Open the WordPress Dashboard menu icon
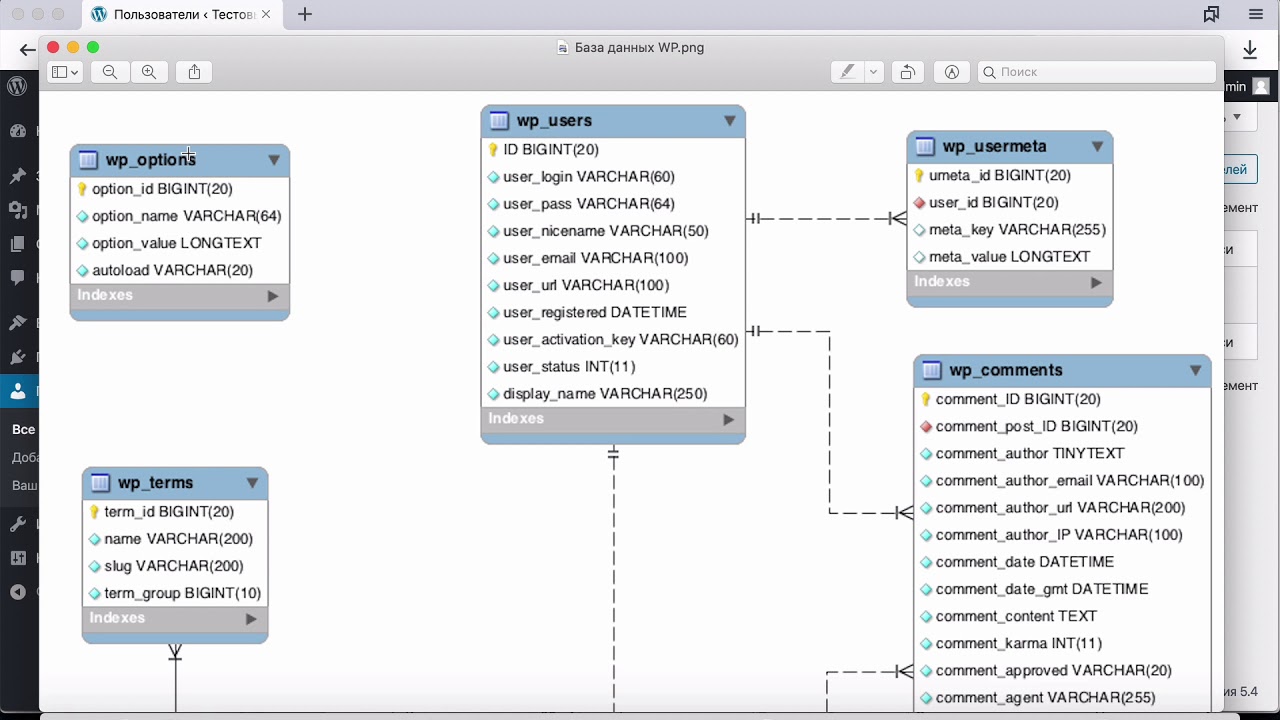 [18, 131]
